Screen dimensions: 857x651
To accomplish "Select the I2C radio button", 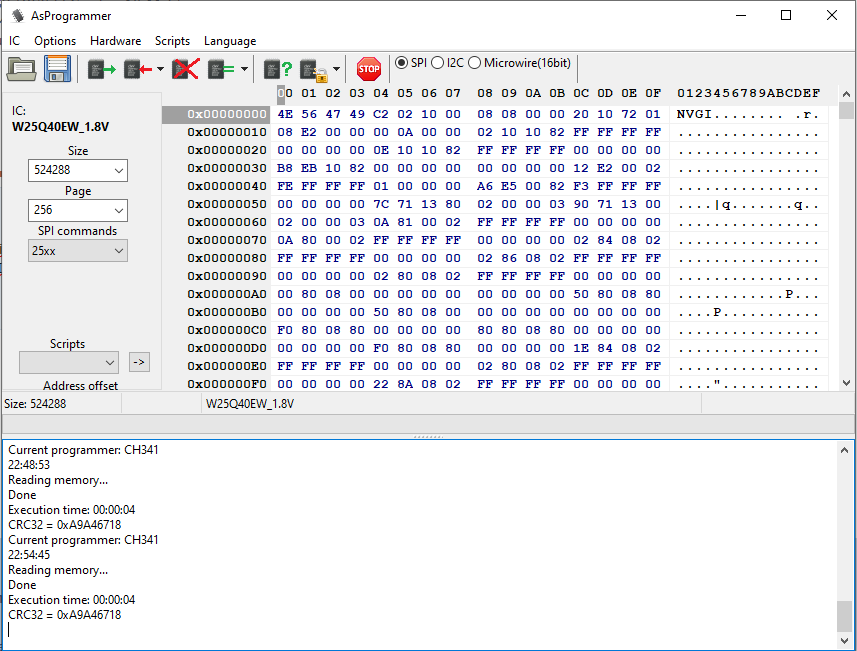I will tap(437, 63).
